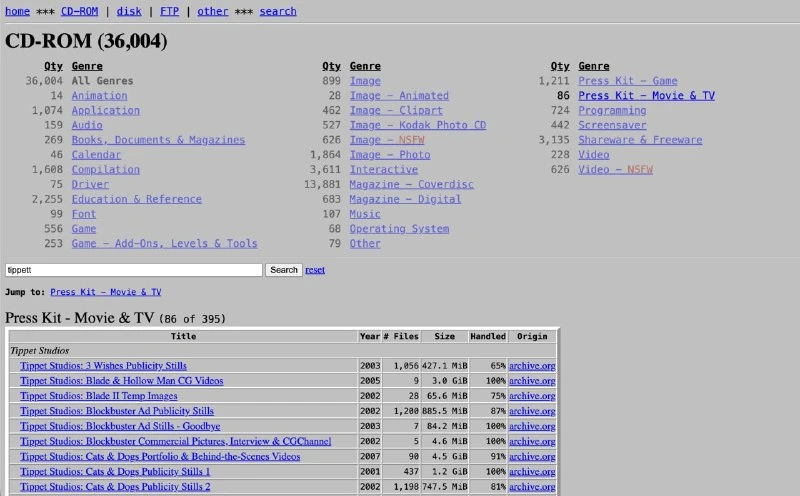The image size is (800, 496).
Task: Click the Size column header
Action: pyautogui.click(x=444, y=336)
